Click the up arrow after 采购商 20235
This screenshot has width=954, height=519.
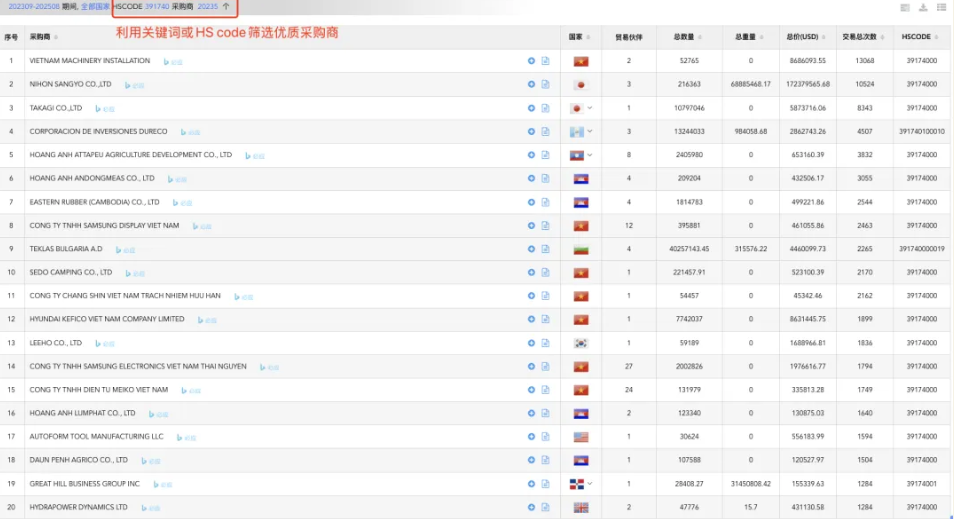point(226,6)
